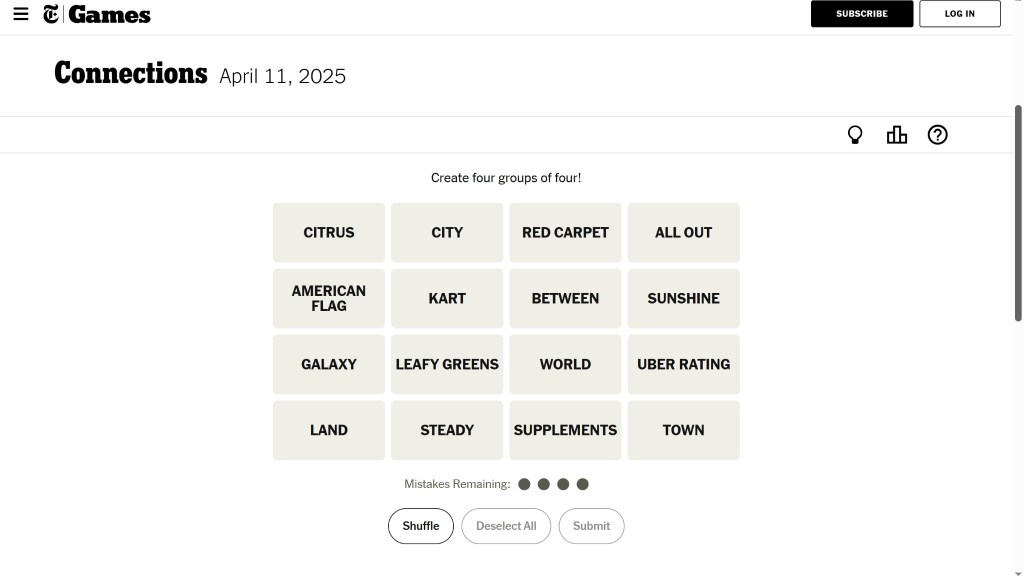1024x576 pixels.
Task: Select the KART tile
Action: [x=447, y=298]
